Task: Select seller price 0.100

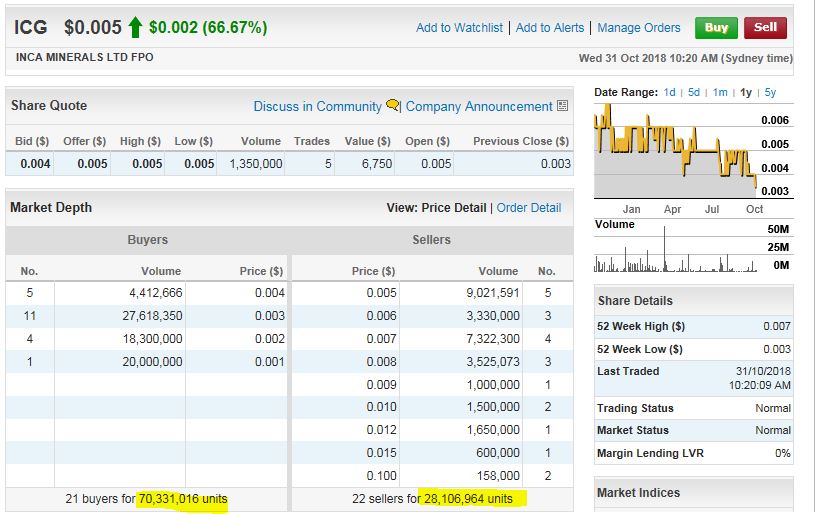Action: coord(382,476)
